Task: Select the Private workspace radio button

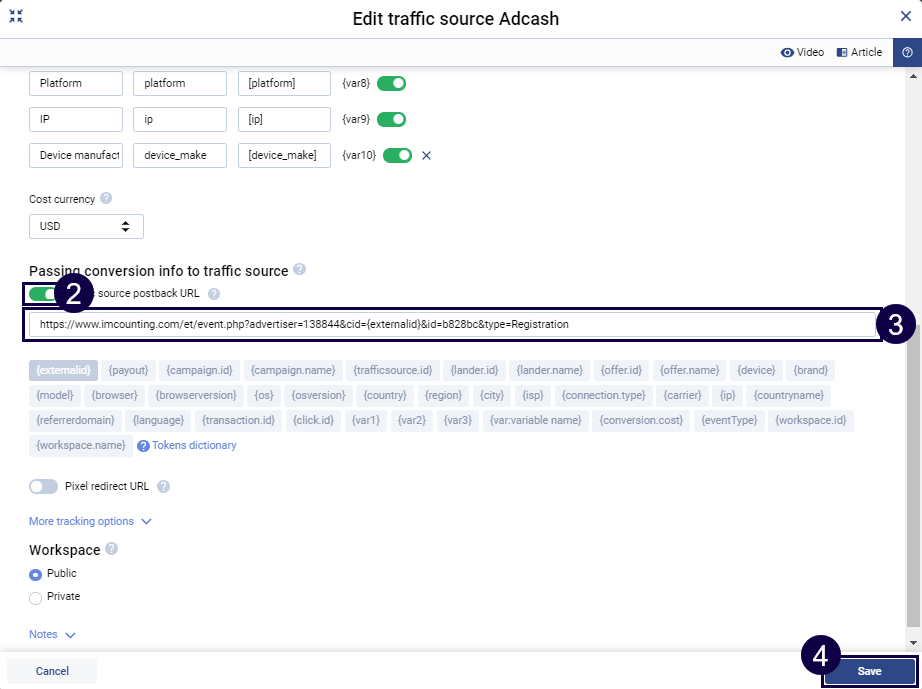Action: (x=36, y=597)
